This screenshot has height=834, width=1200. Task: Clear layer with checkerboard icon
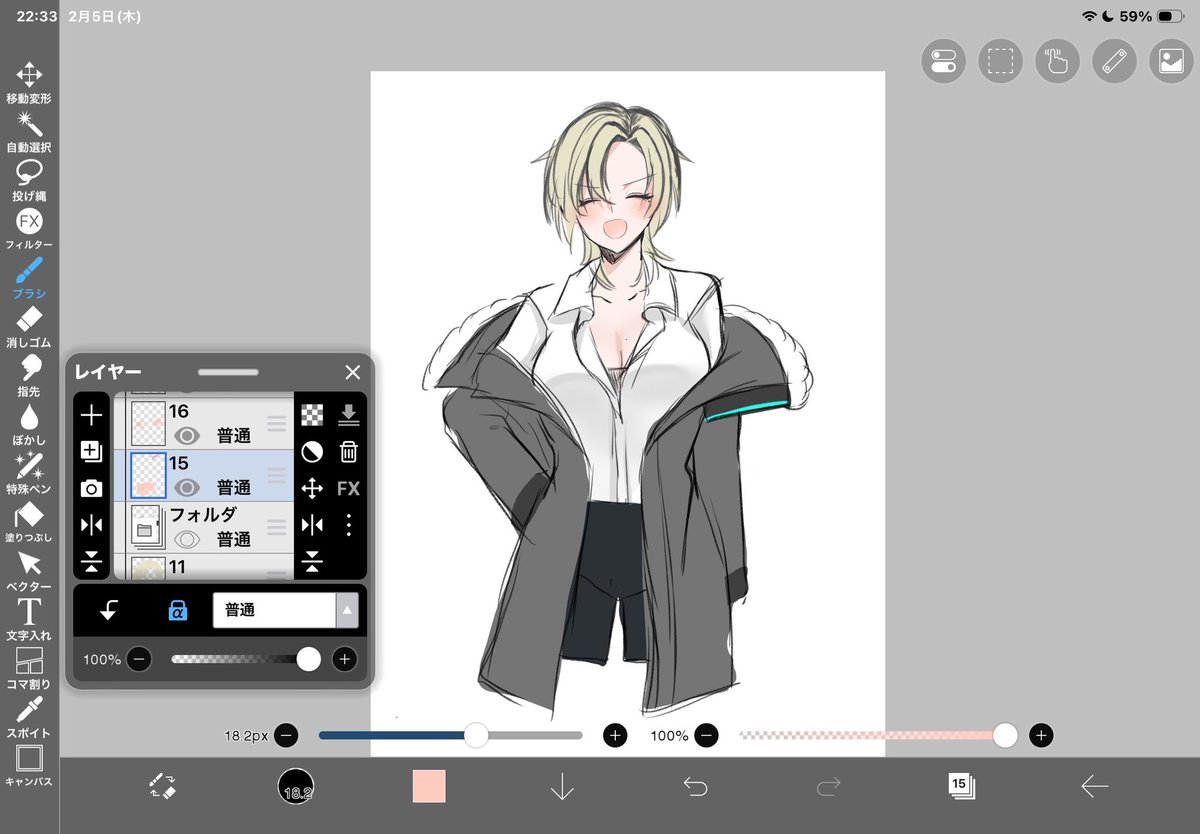[x=312, y=415]
